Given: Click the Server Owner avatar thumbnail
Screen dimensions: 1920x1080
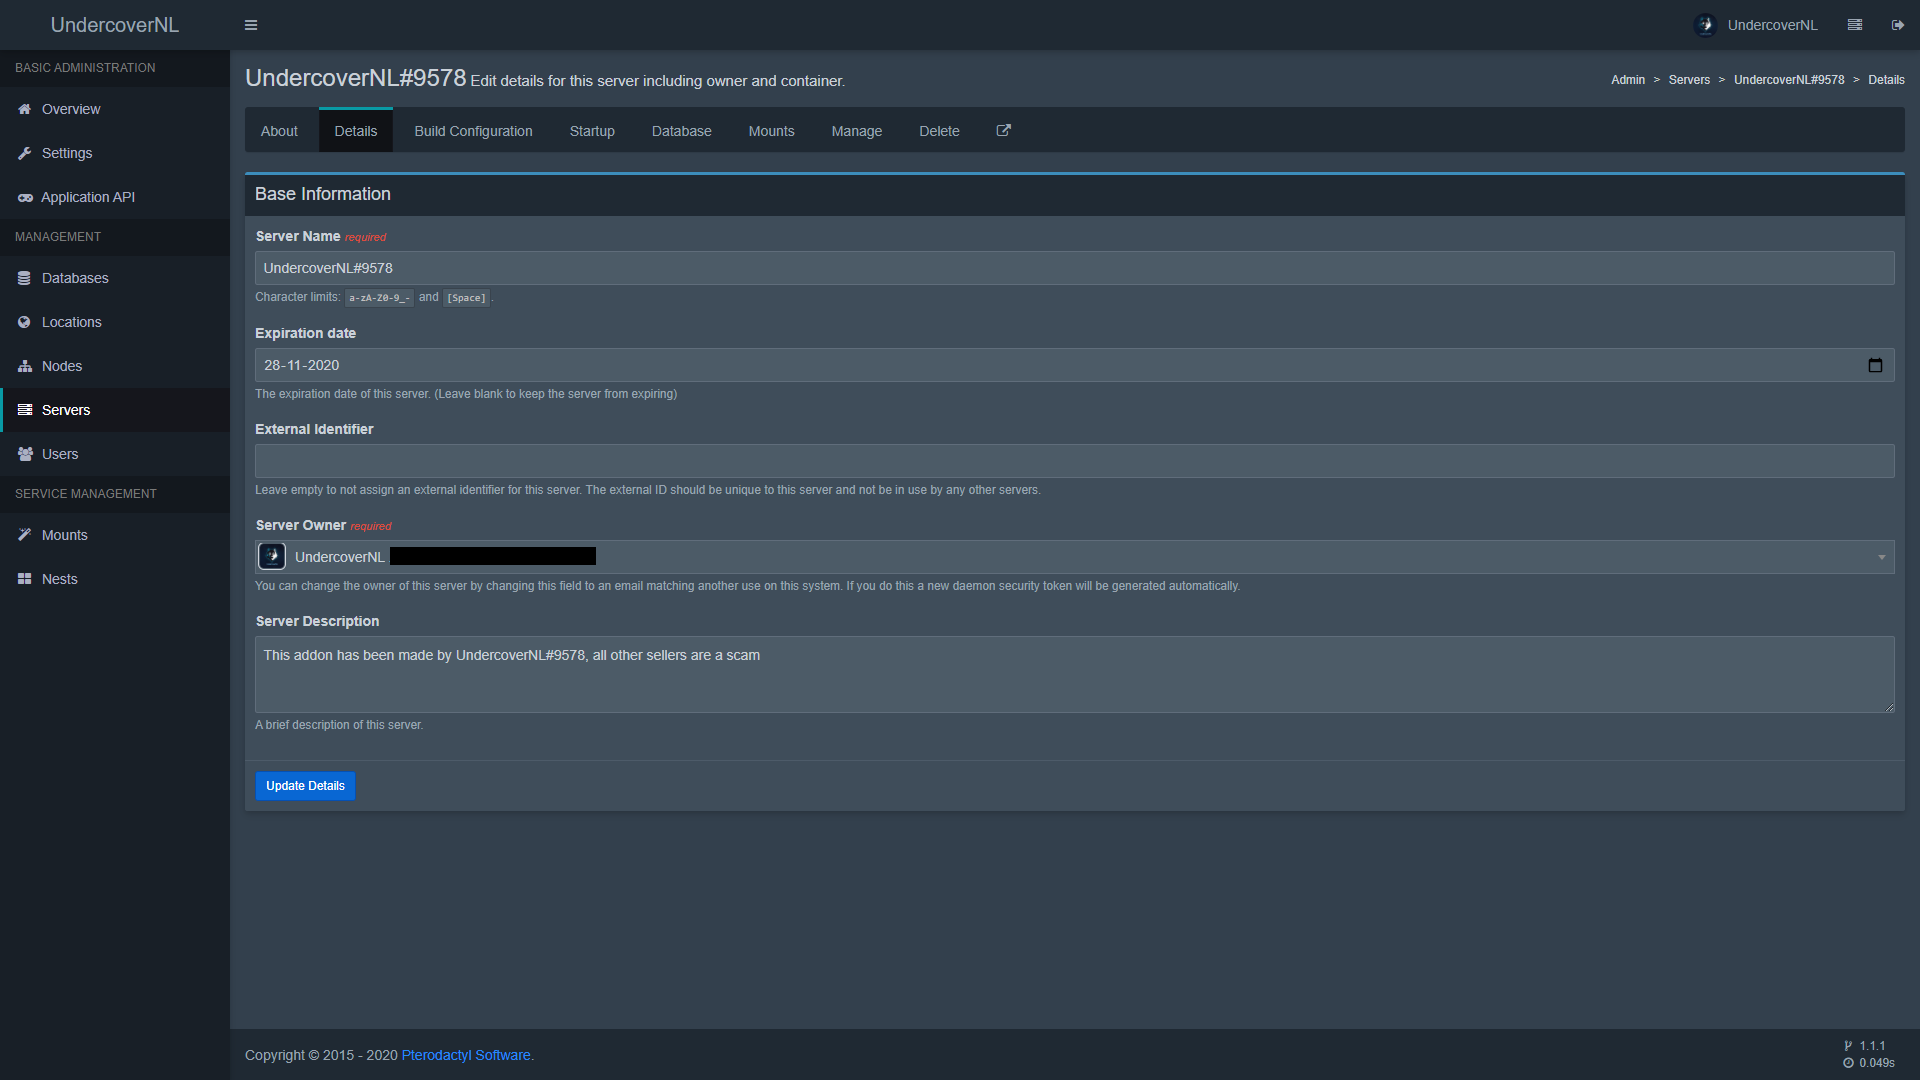Looking at the screenshot, I should click(x=271, y=556).
